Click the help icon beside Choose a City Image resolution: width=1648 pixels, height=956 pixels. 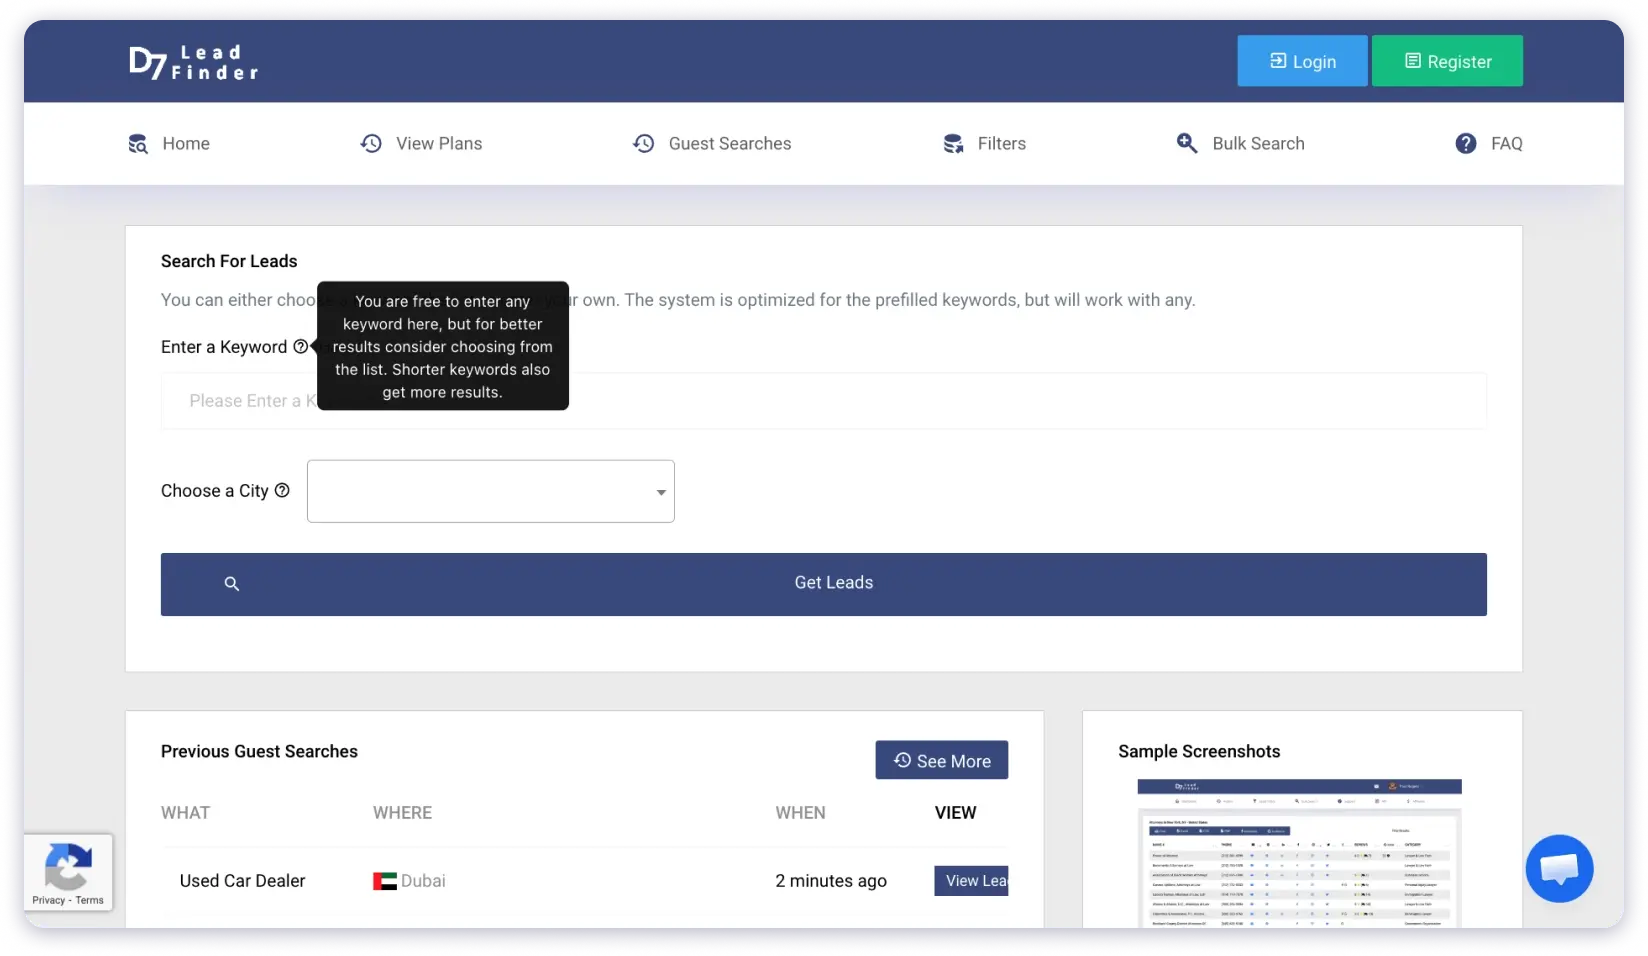click(282, 491)
